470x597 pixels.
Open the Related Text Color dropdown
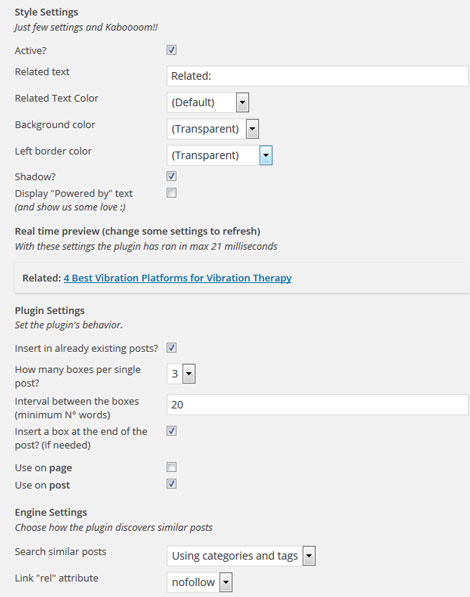(x=242, y=102)
